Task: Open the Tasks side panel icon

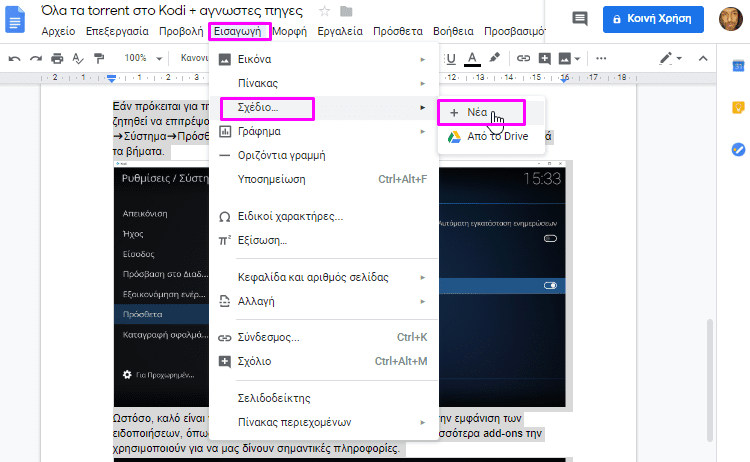Action: [x=738, y=150]
